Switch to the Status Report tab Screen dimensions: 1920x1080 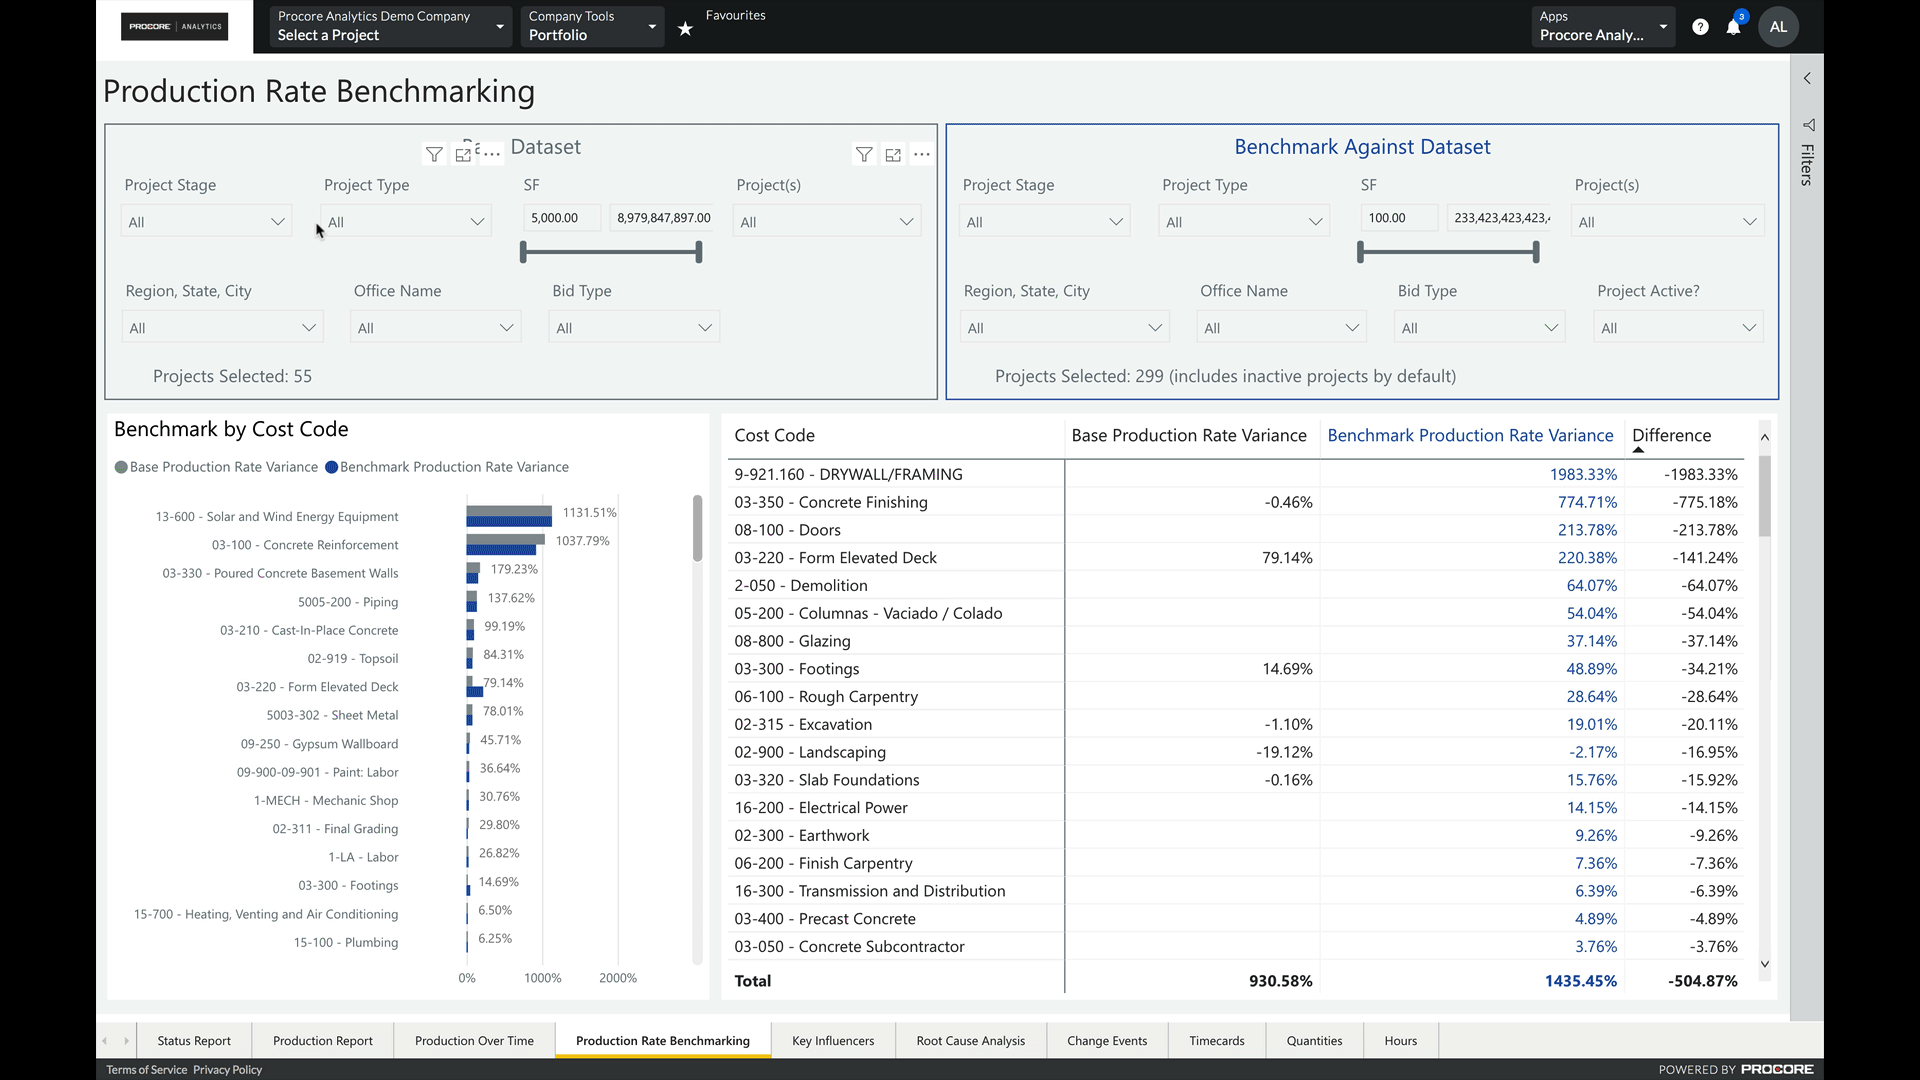pyautogui.click(x=194, y=1041)
